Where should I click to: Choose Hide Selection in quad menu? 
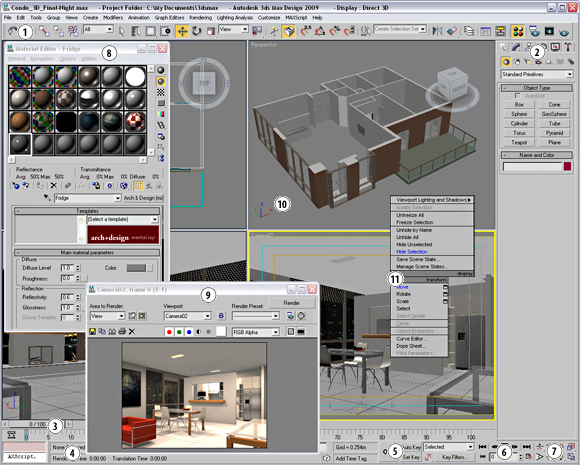coord(412,252)
